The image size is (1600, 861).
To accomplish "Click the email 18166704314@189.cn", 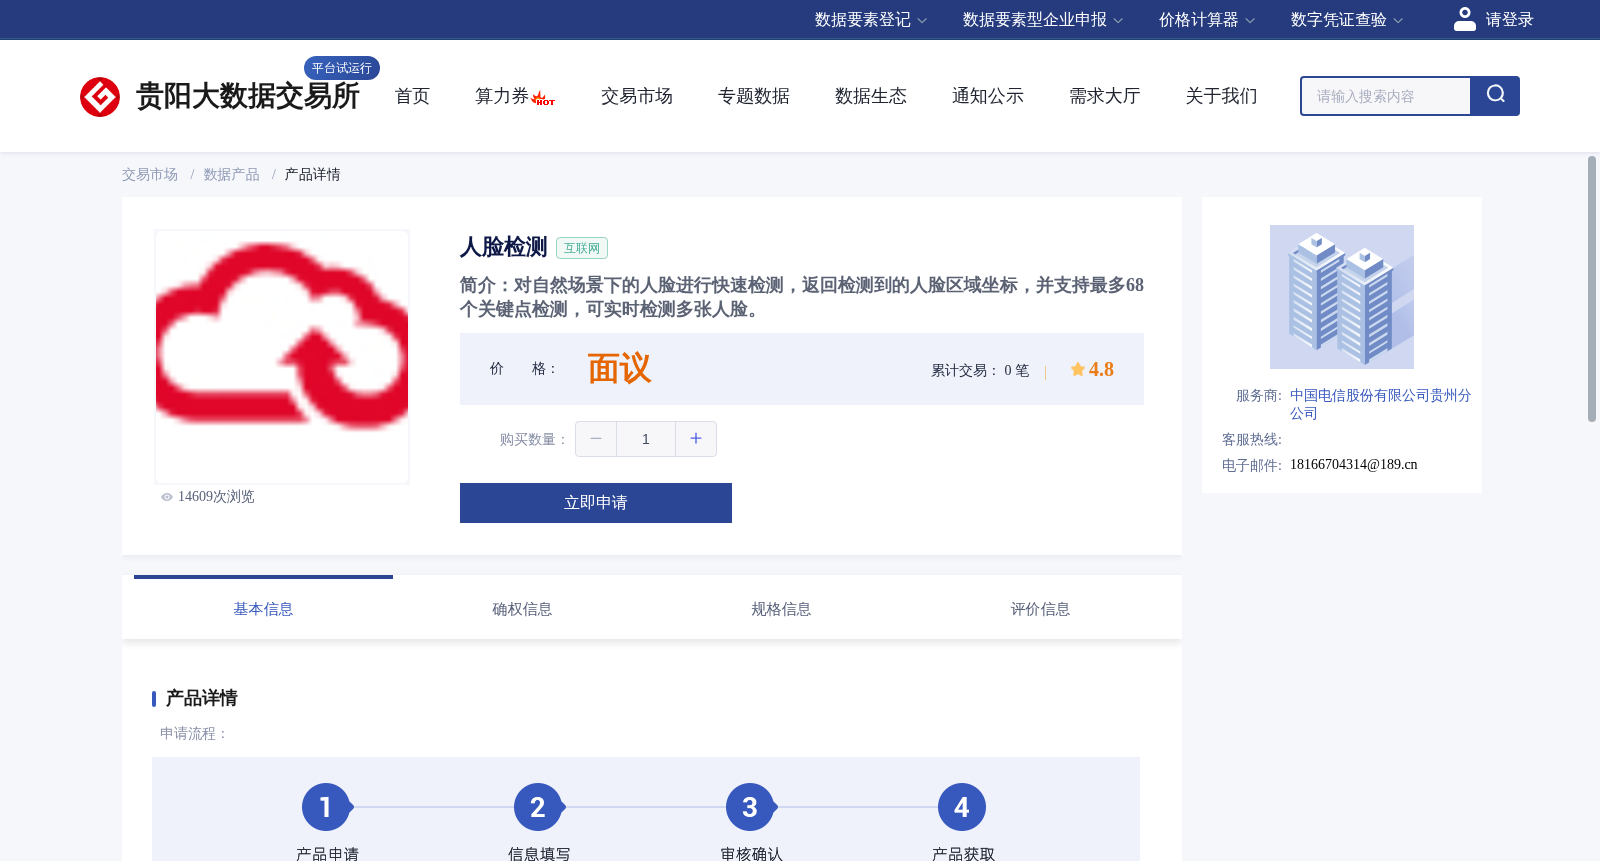I will click(x=1354, y=465).
